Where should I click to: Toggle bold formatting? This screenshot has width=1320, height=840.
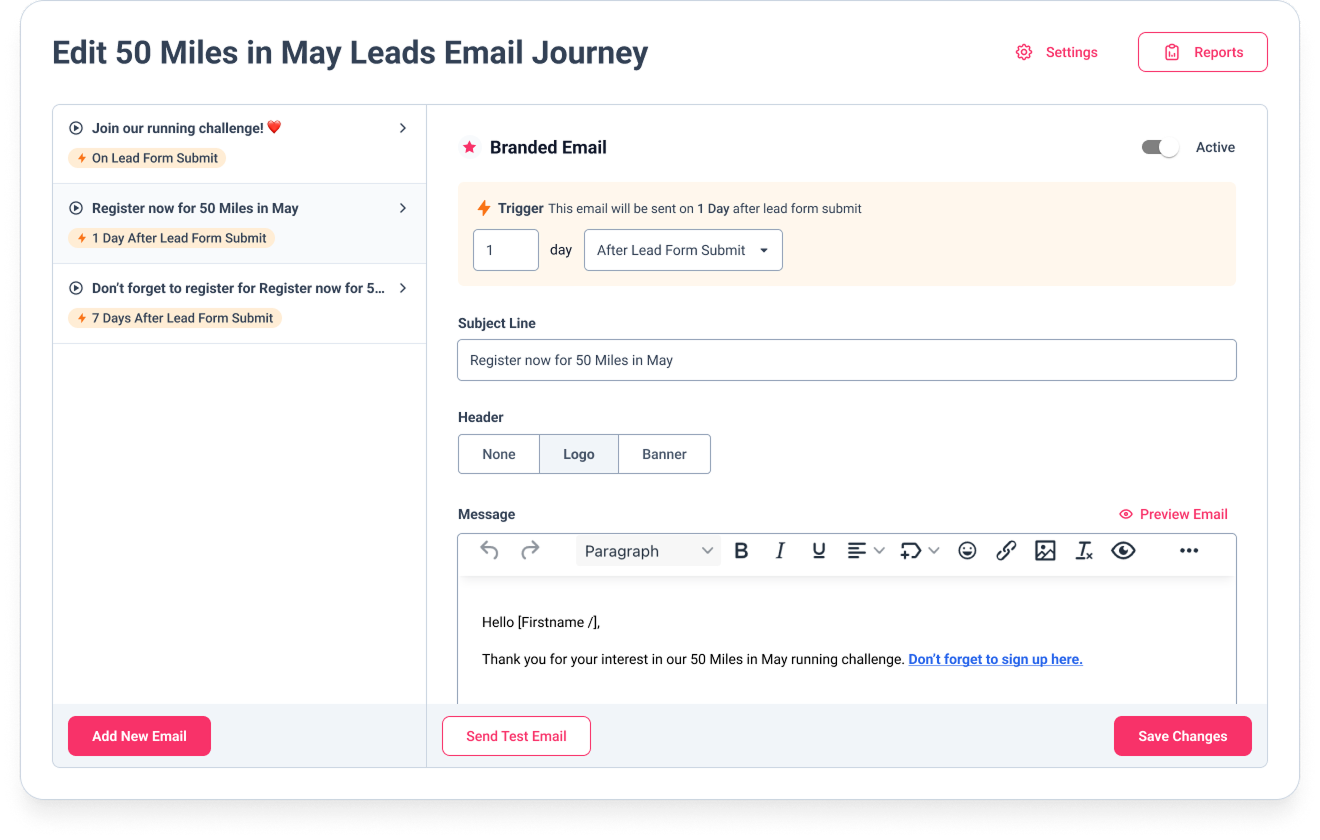pos(741,551)
